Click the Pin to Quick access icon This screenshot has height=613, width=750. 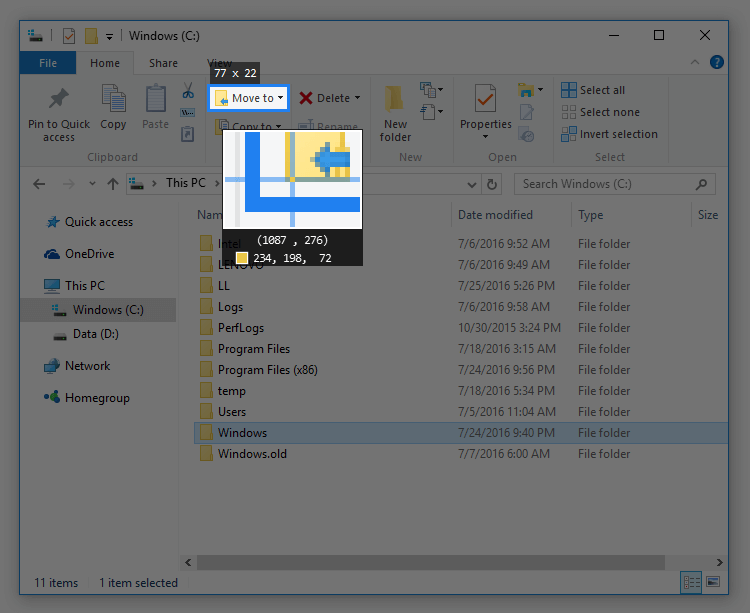[59, 100]
